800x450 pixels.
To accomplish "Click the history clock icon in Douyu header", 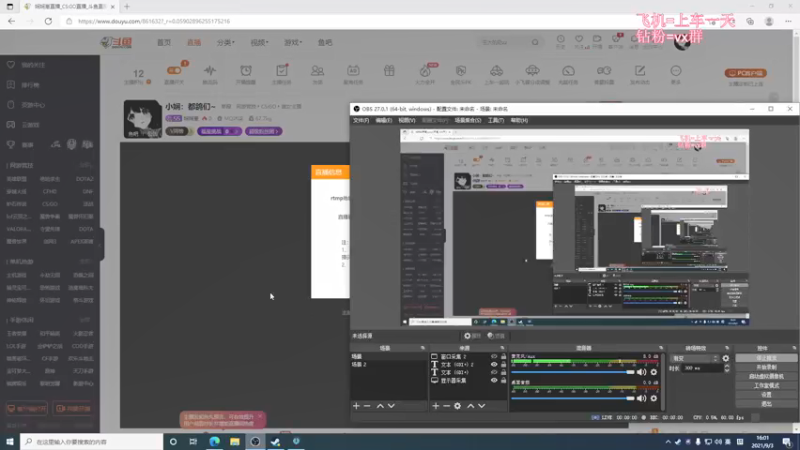I will click(x=560, y=39).
